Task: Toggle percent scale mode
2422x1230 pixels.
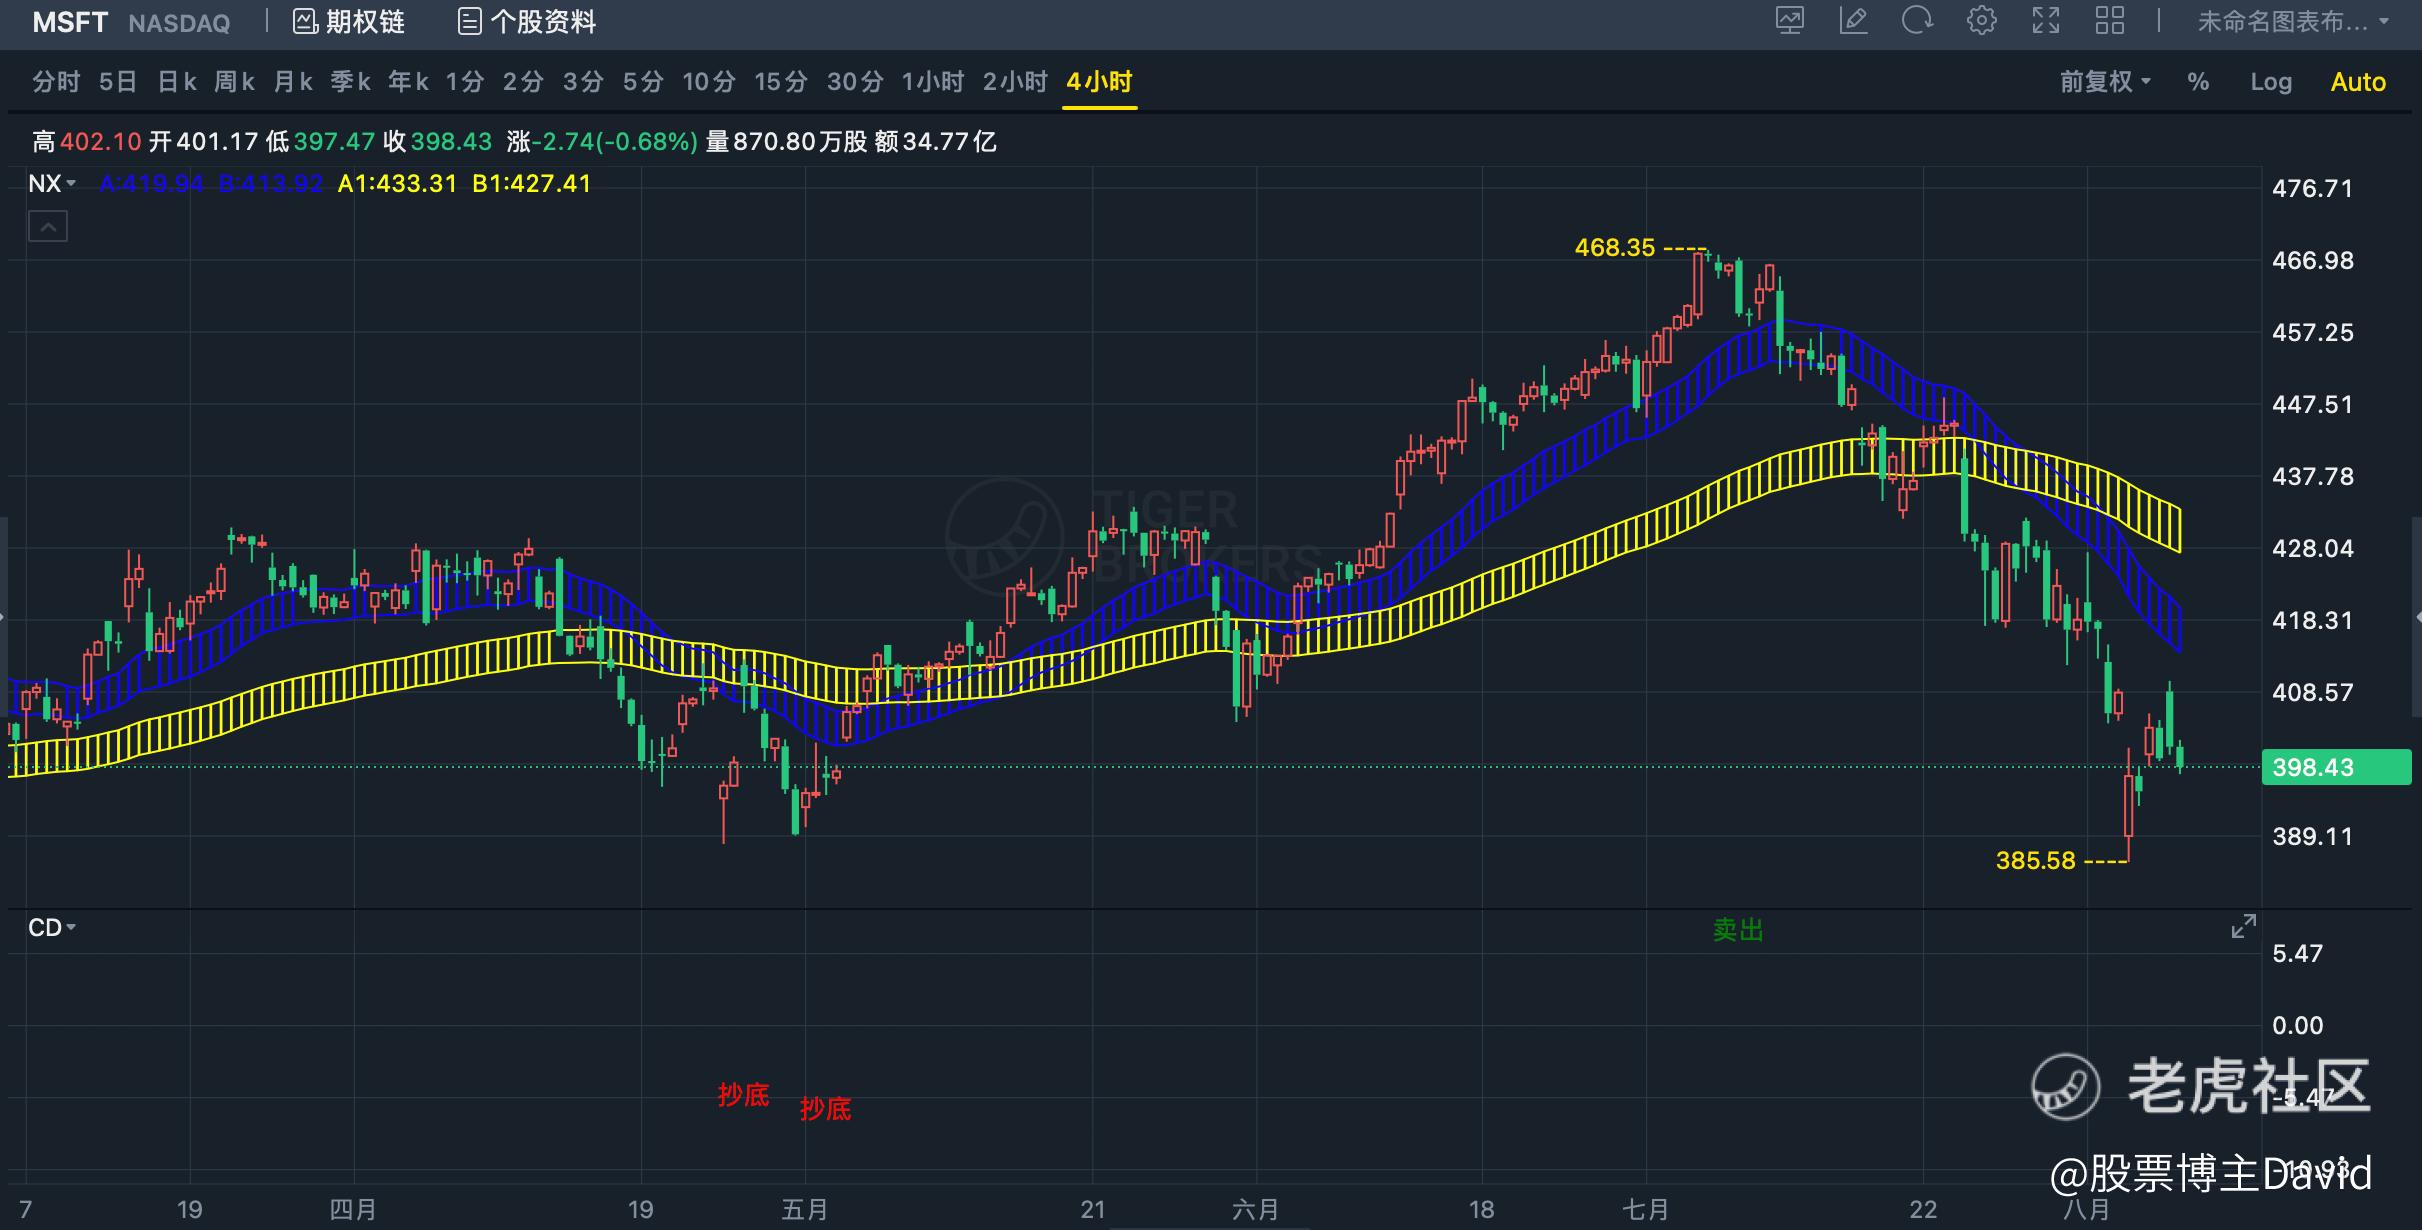Action: coord(2198,82)
